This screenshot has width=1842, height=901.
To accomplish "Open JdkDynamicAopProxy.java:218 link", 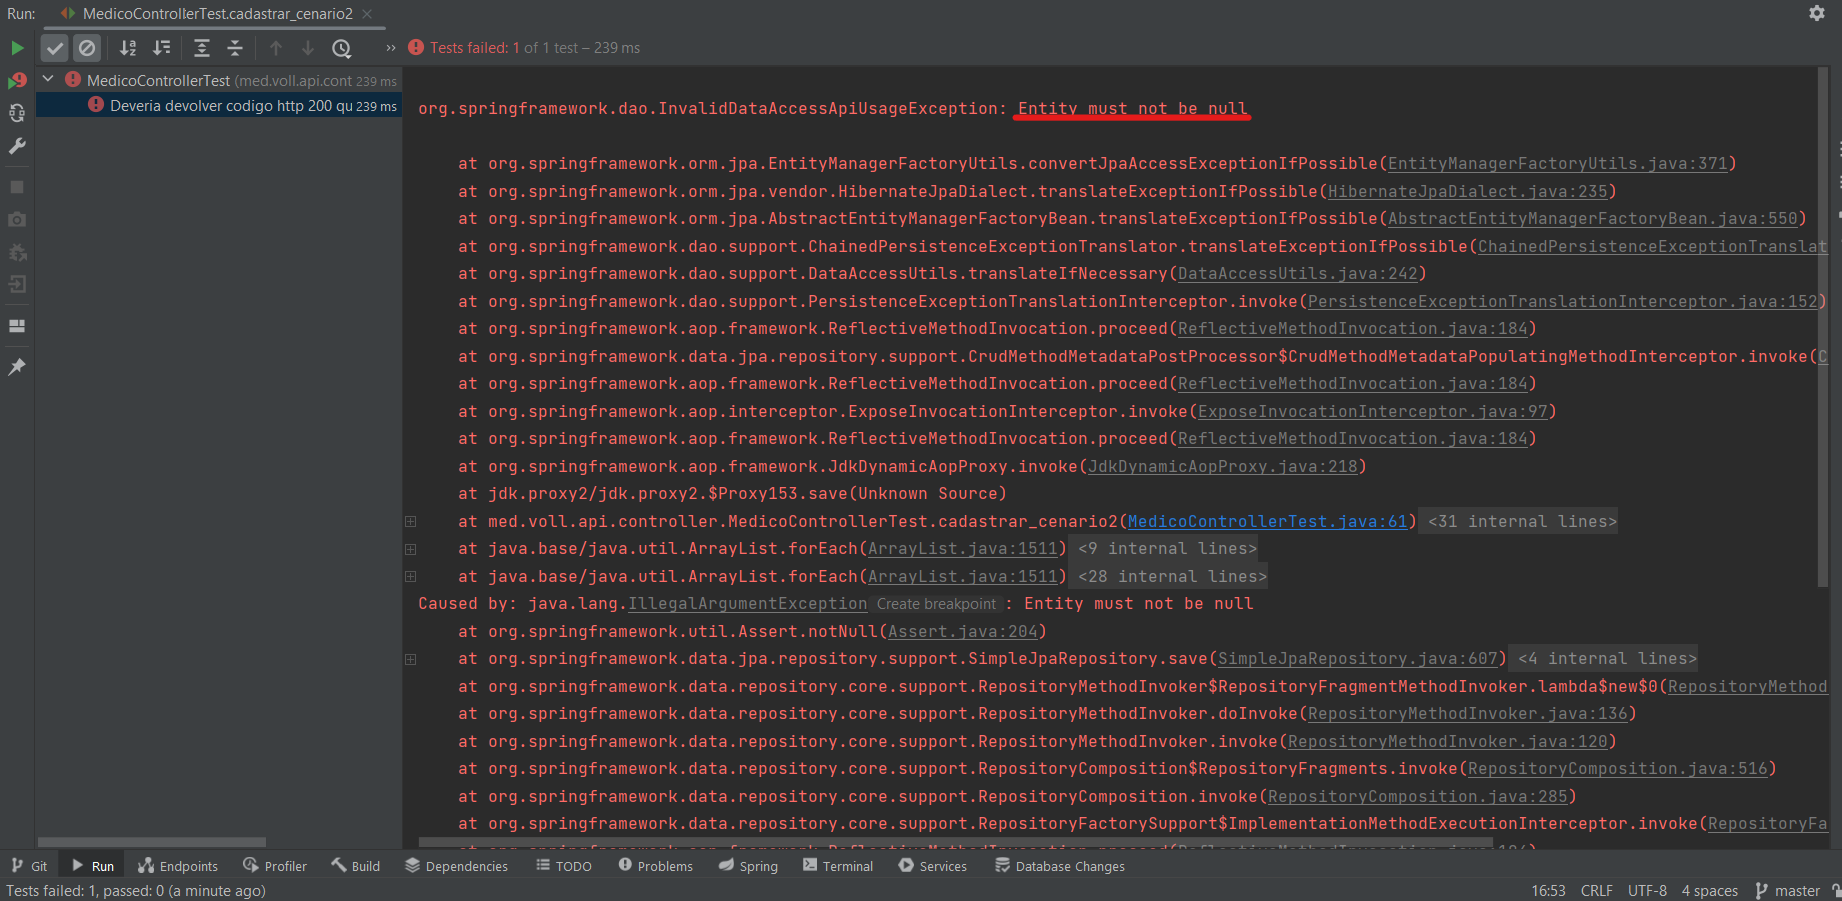I will point(1222,466).
